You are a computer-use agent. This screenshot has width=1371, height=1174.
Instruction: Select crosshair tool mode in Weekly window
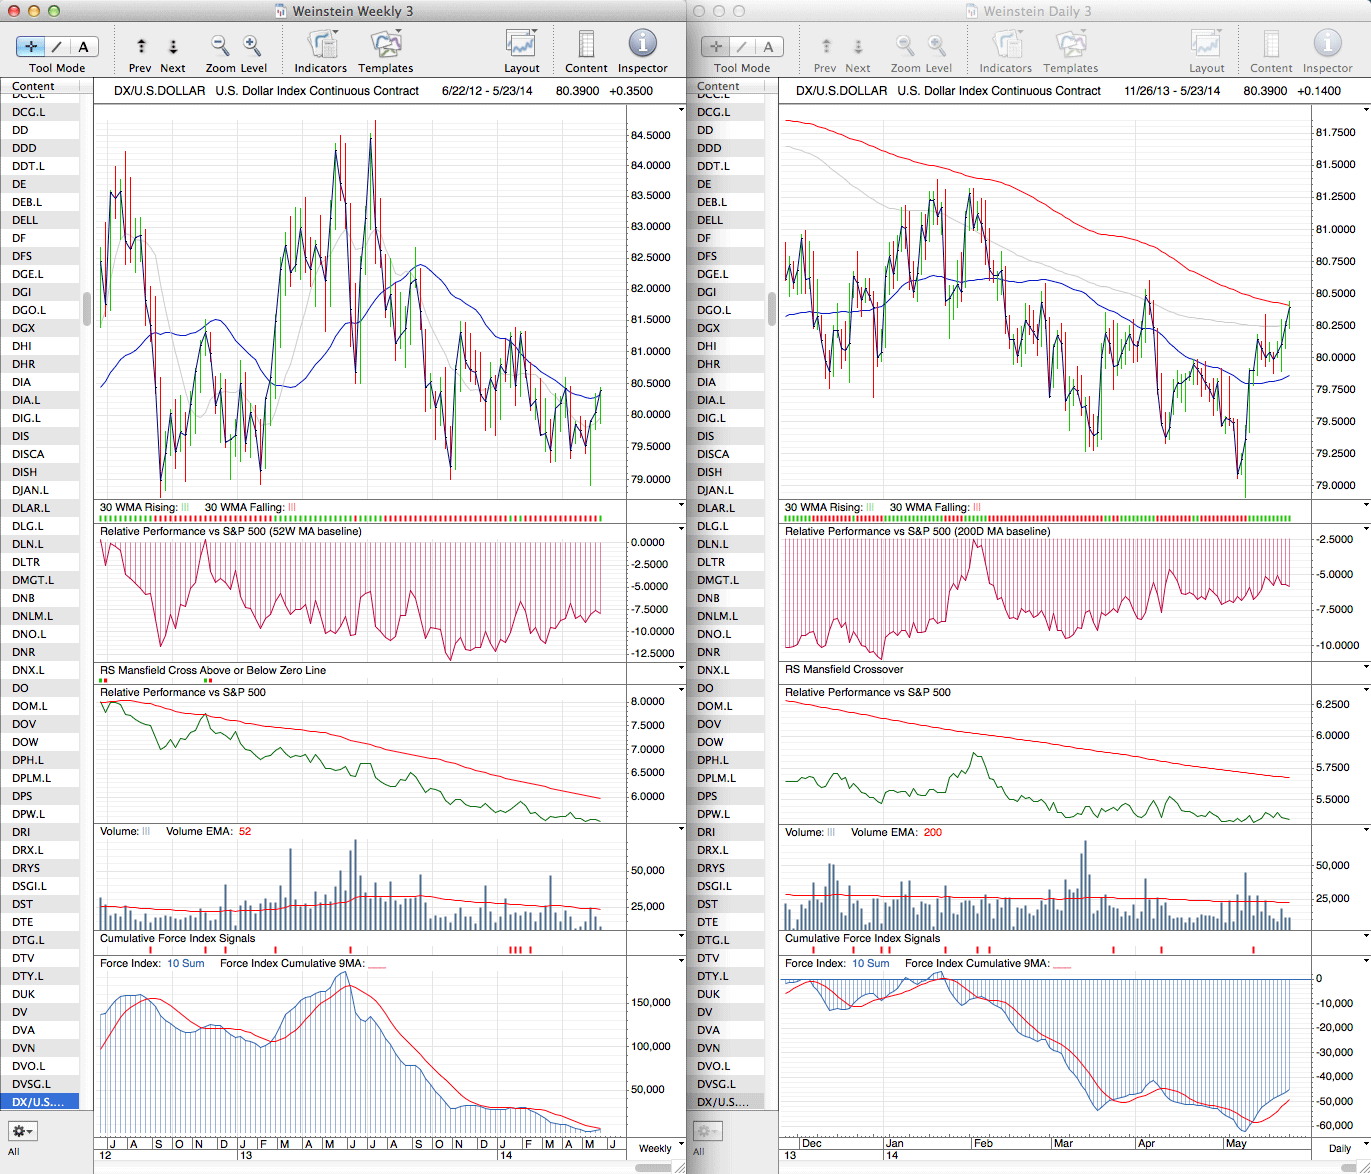click(x=31, y=47)
